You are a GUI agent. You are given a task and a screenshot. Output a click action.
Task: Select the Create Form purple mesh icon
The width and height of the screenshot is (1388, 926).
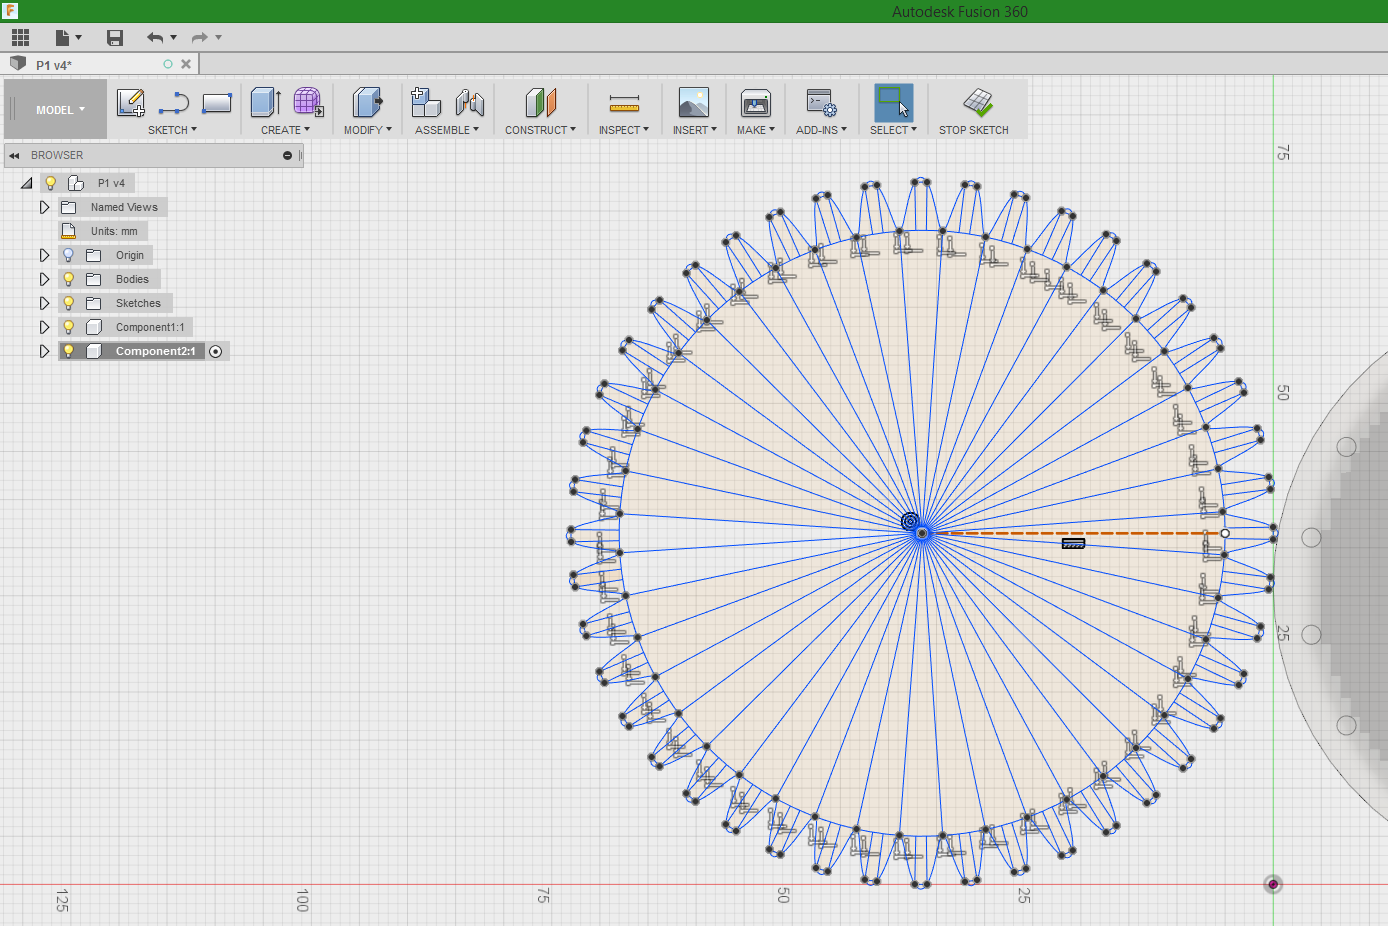pos(308,102)
